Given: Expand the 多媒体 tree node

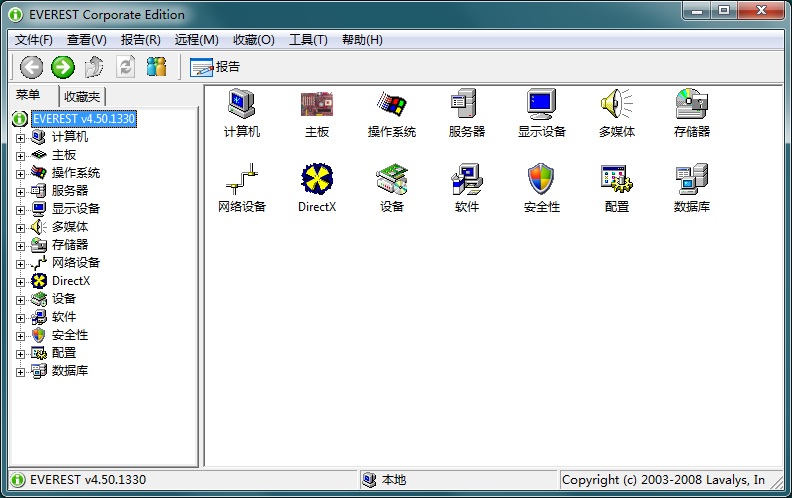Looking at the screenshot, I should click(x=20, y=228).
